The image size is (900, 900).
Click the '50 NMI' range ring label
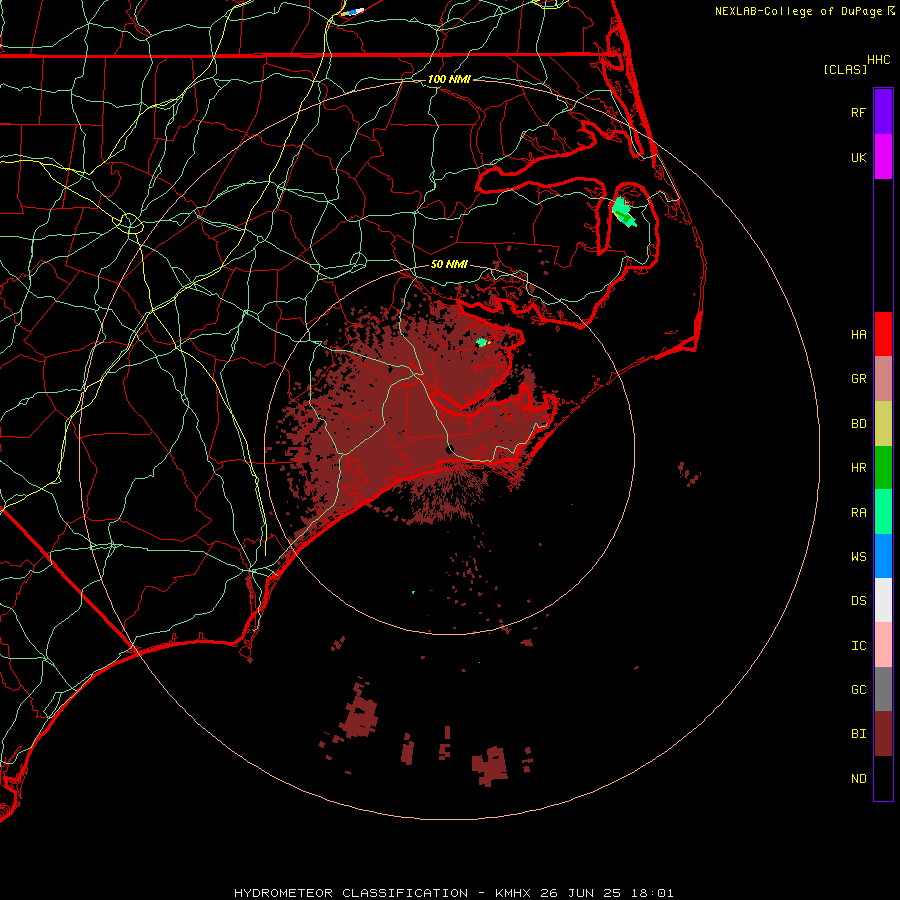pyautogui.click(x=449, y=264)
